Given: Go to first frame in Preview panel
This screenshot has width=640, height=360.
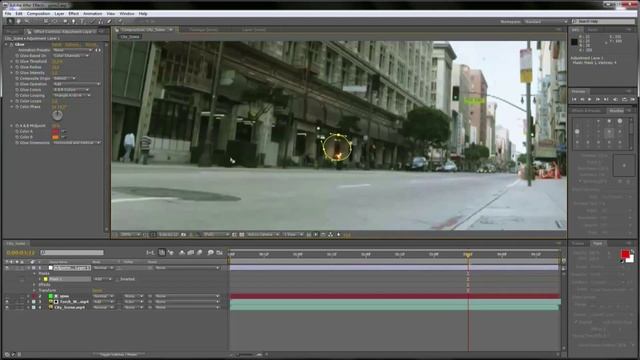Looking at the screenshot, I should coord(574,99).
